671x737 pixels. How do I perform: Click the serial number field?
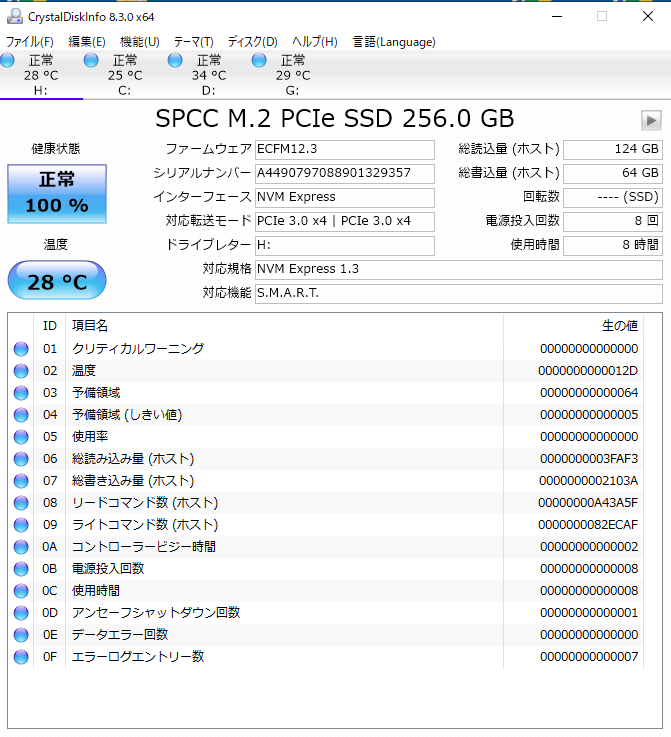tap(344, 173)
